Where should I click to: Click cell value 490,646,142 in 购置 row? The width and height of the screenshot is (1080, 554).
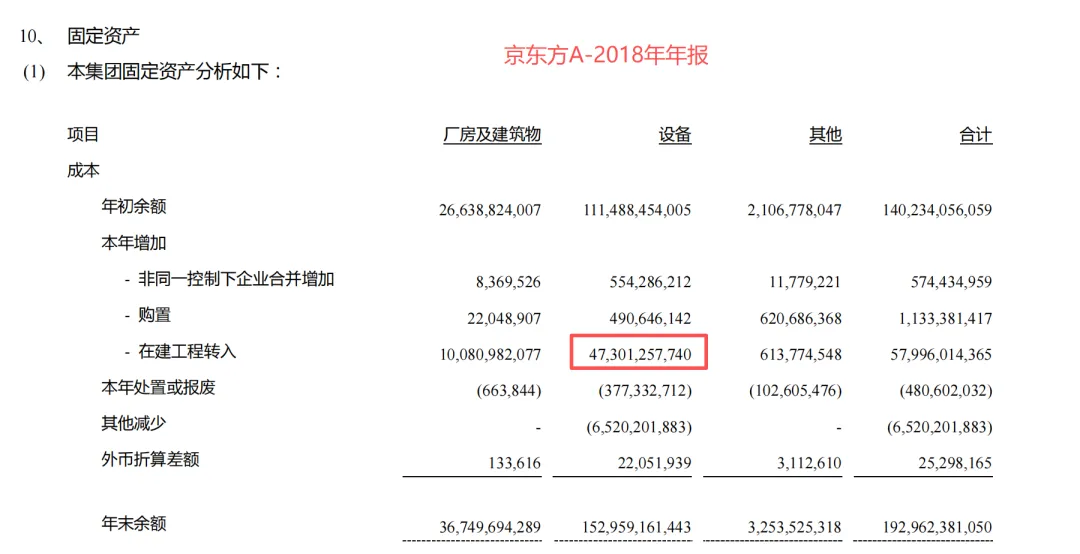[650, 318]
